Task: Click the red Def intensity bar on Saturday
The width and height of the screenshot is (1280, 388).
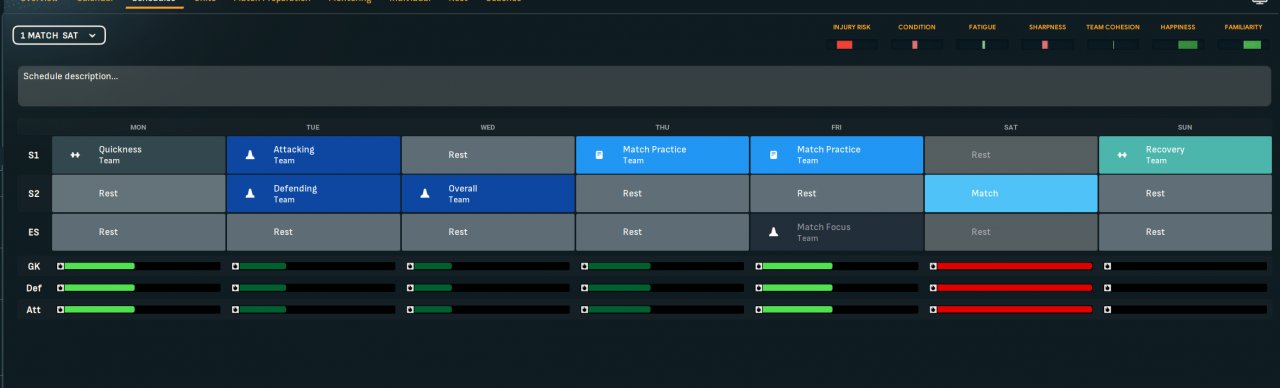Action: point(1014,288)
